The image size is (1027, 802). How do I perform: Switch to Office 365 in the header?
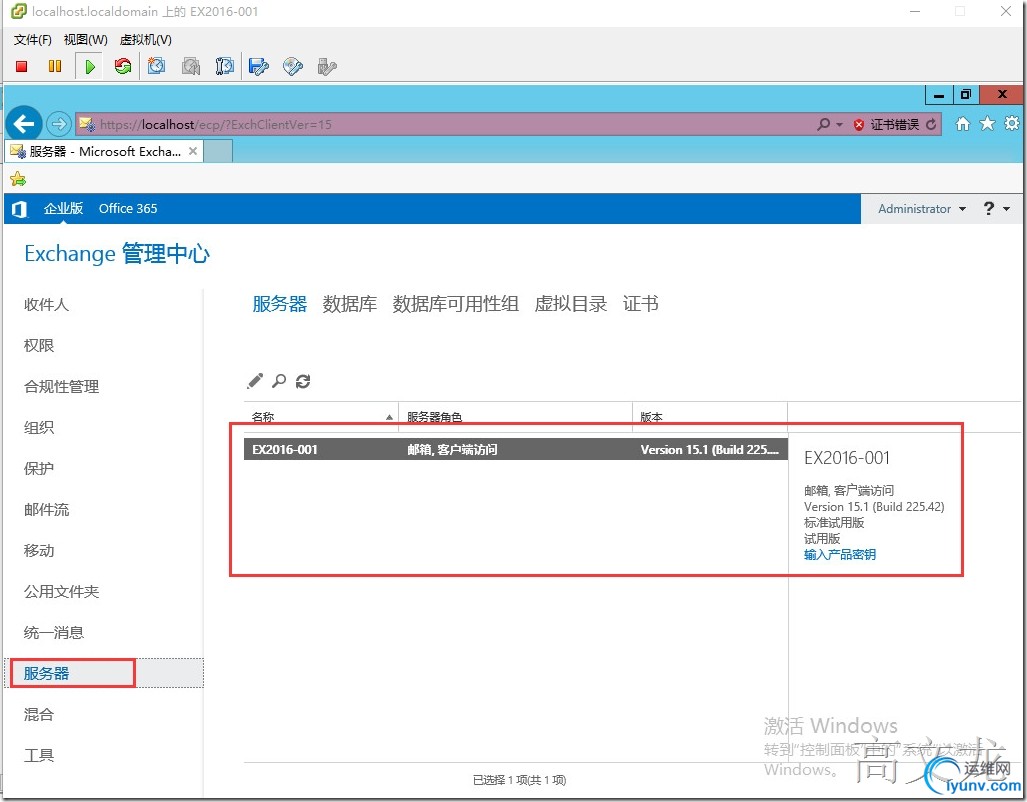[128, 208]
